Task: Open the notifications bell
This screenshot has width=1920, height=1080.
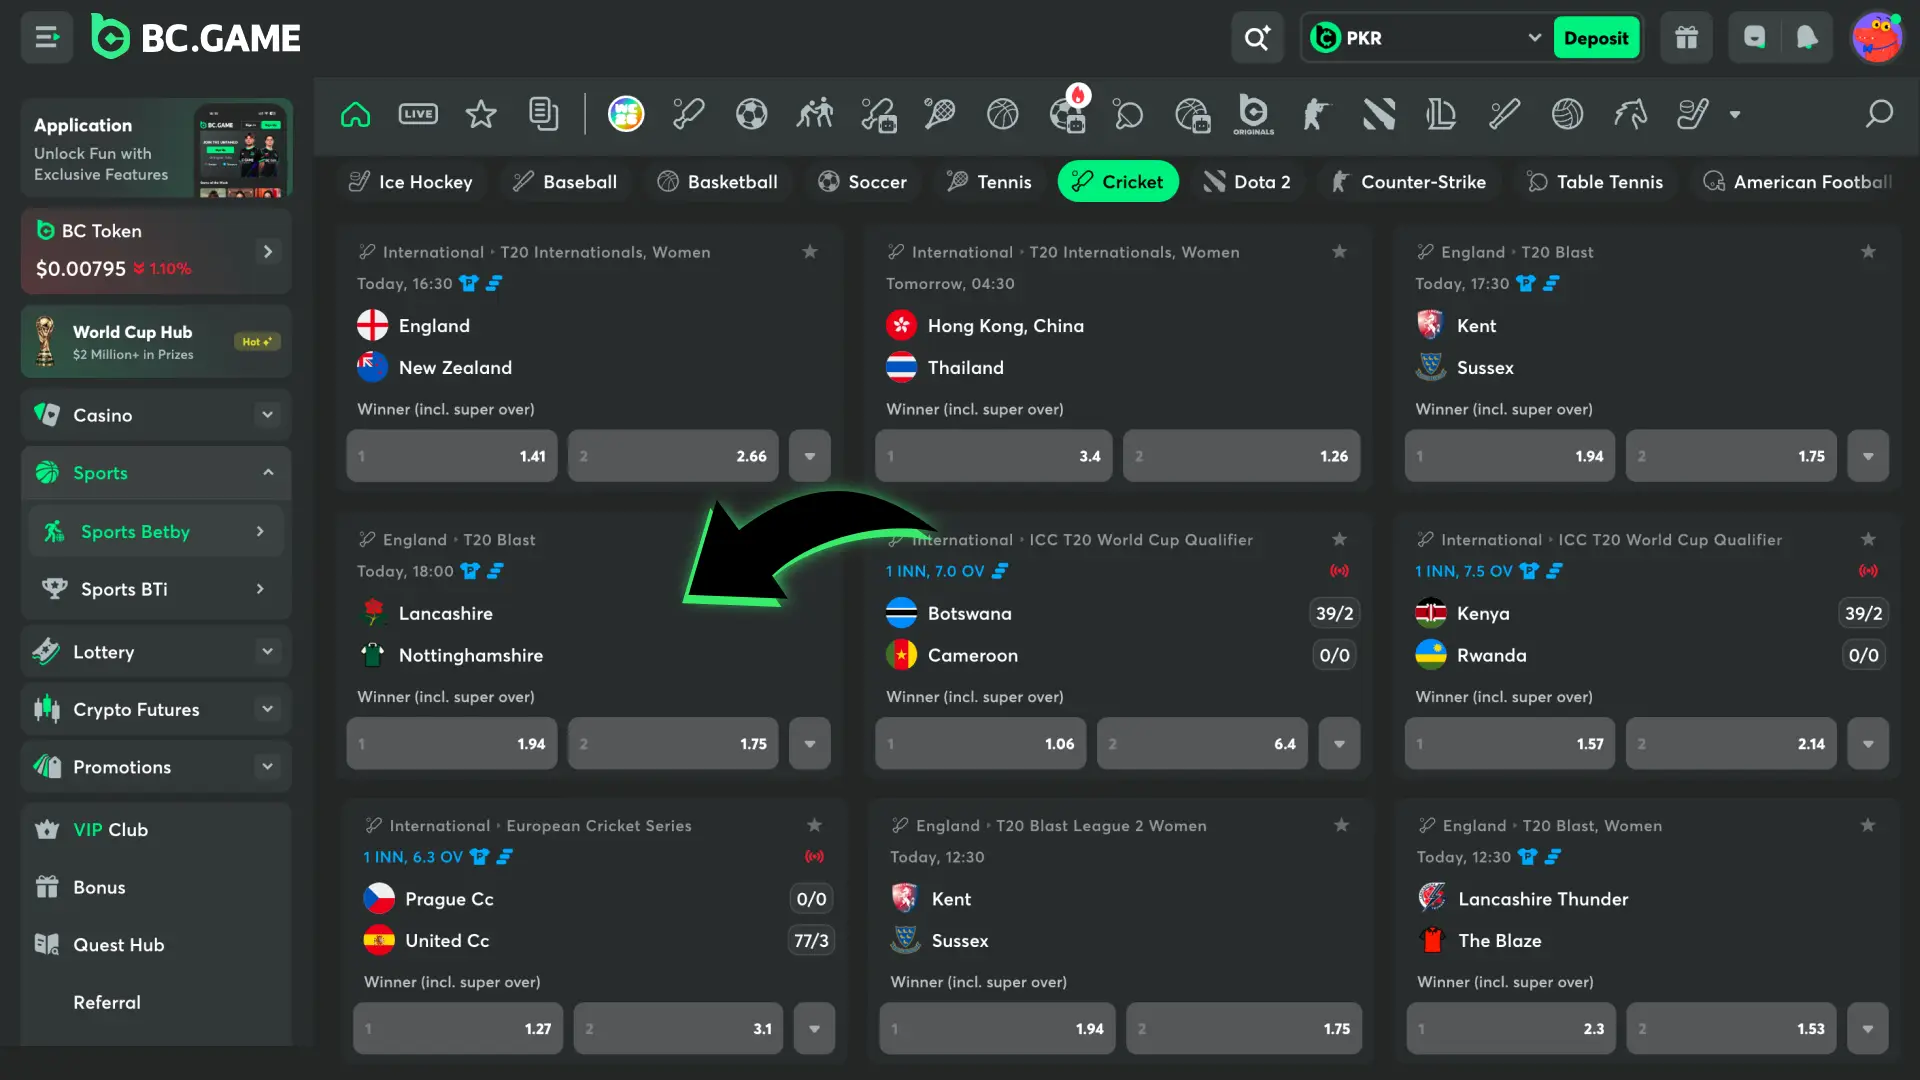Action: click(1806, 38)
